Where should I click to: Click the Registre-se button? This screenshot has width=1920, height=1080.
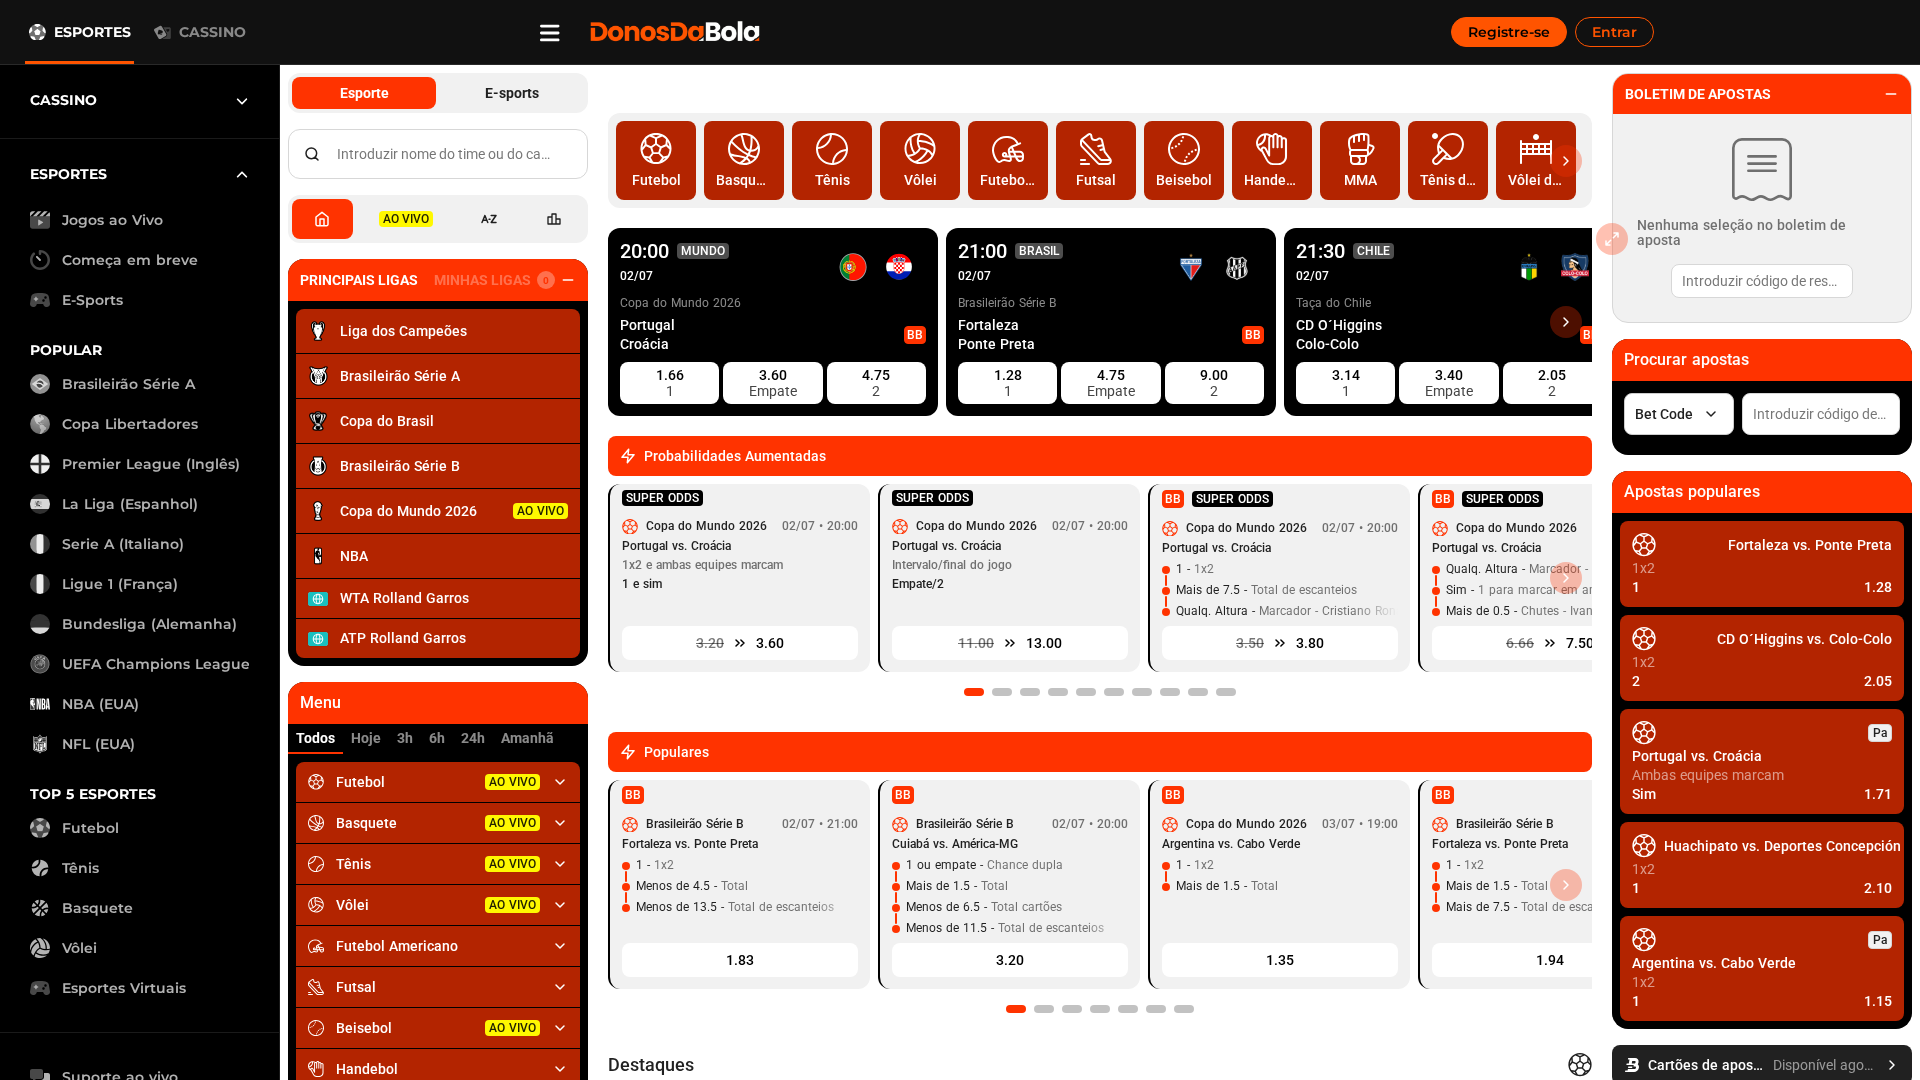tap(1508, 32)
